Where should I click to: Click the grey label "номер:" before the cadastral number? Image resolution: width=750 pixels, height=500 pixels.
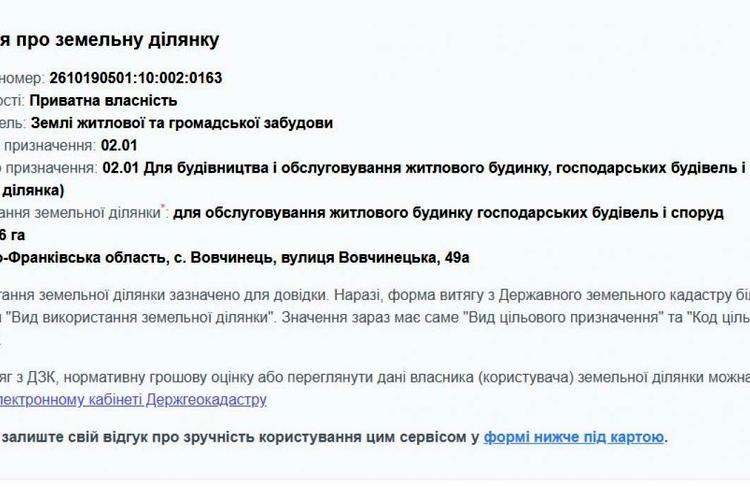tap(22, 78)
